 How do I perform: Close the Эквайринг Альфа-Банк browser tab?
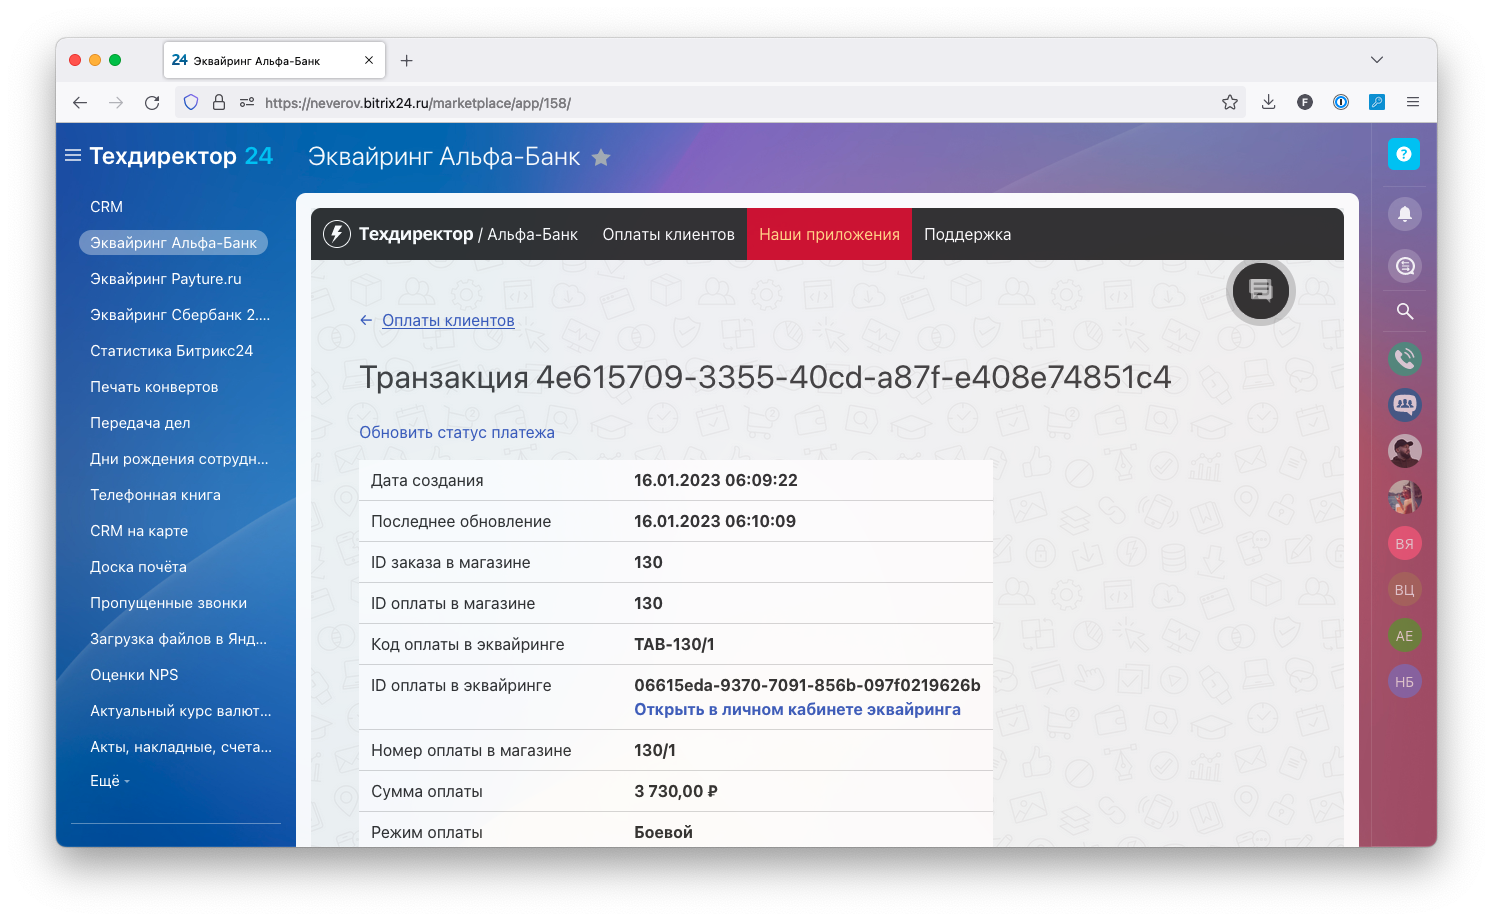pos(369,60)
